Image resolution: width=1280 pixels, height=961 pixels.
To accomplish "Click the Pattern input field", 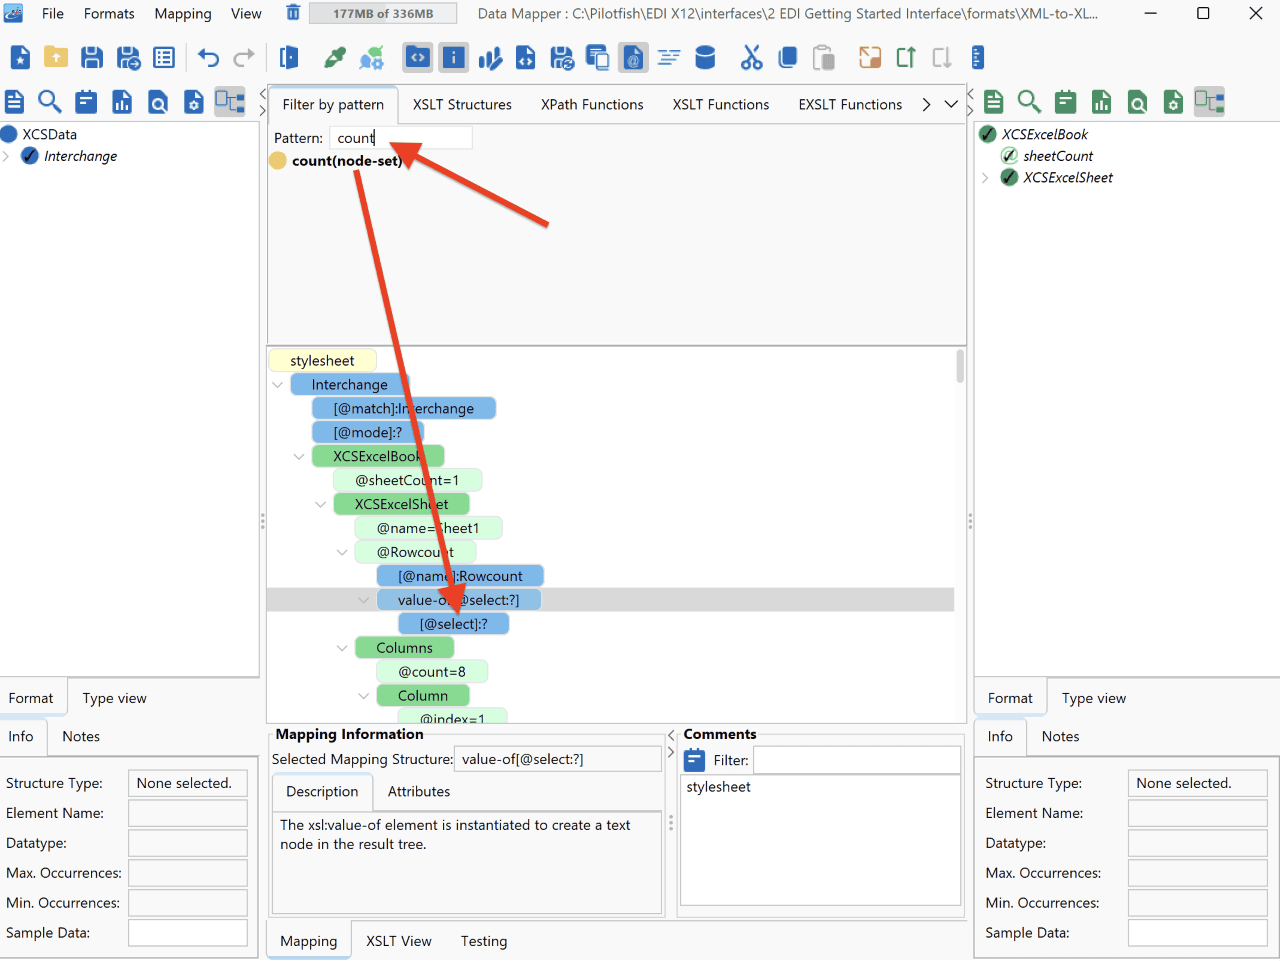I will [401, 138].
